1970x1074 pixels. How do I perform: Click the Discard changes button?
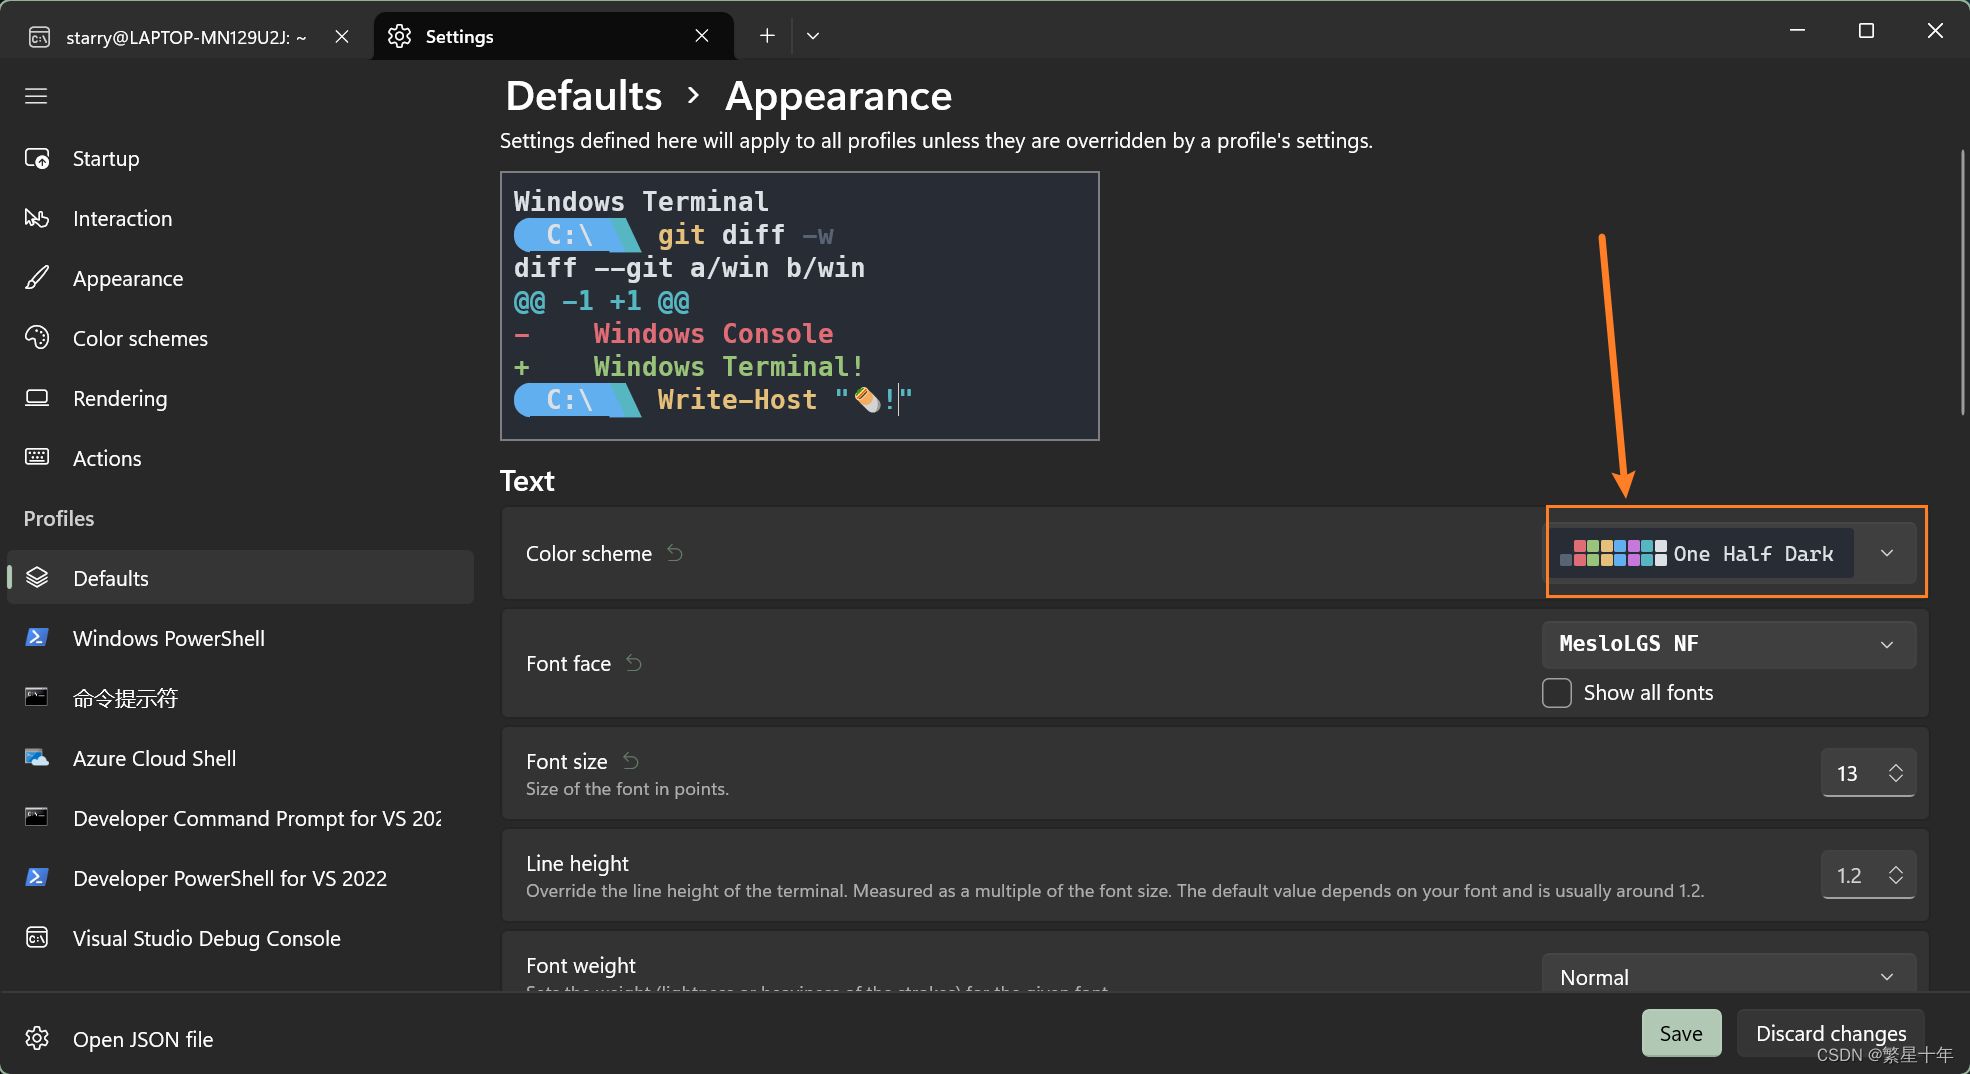(x=1831, y=1033)
